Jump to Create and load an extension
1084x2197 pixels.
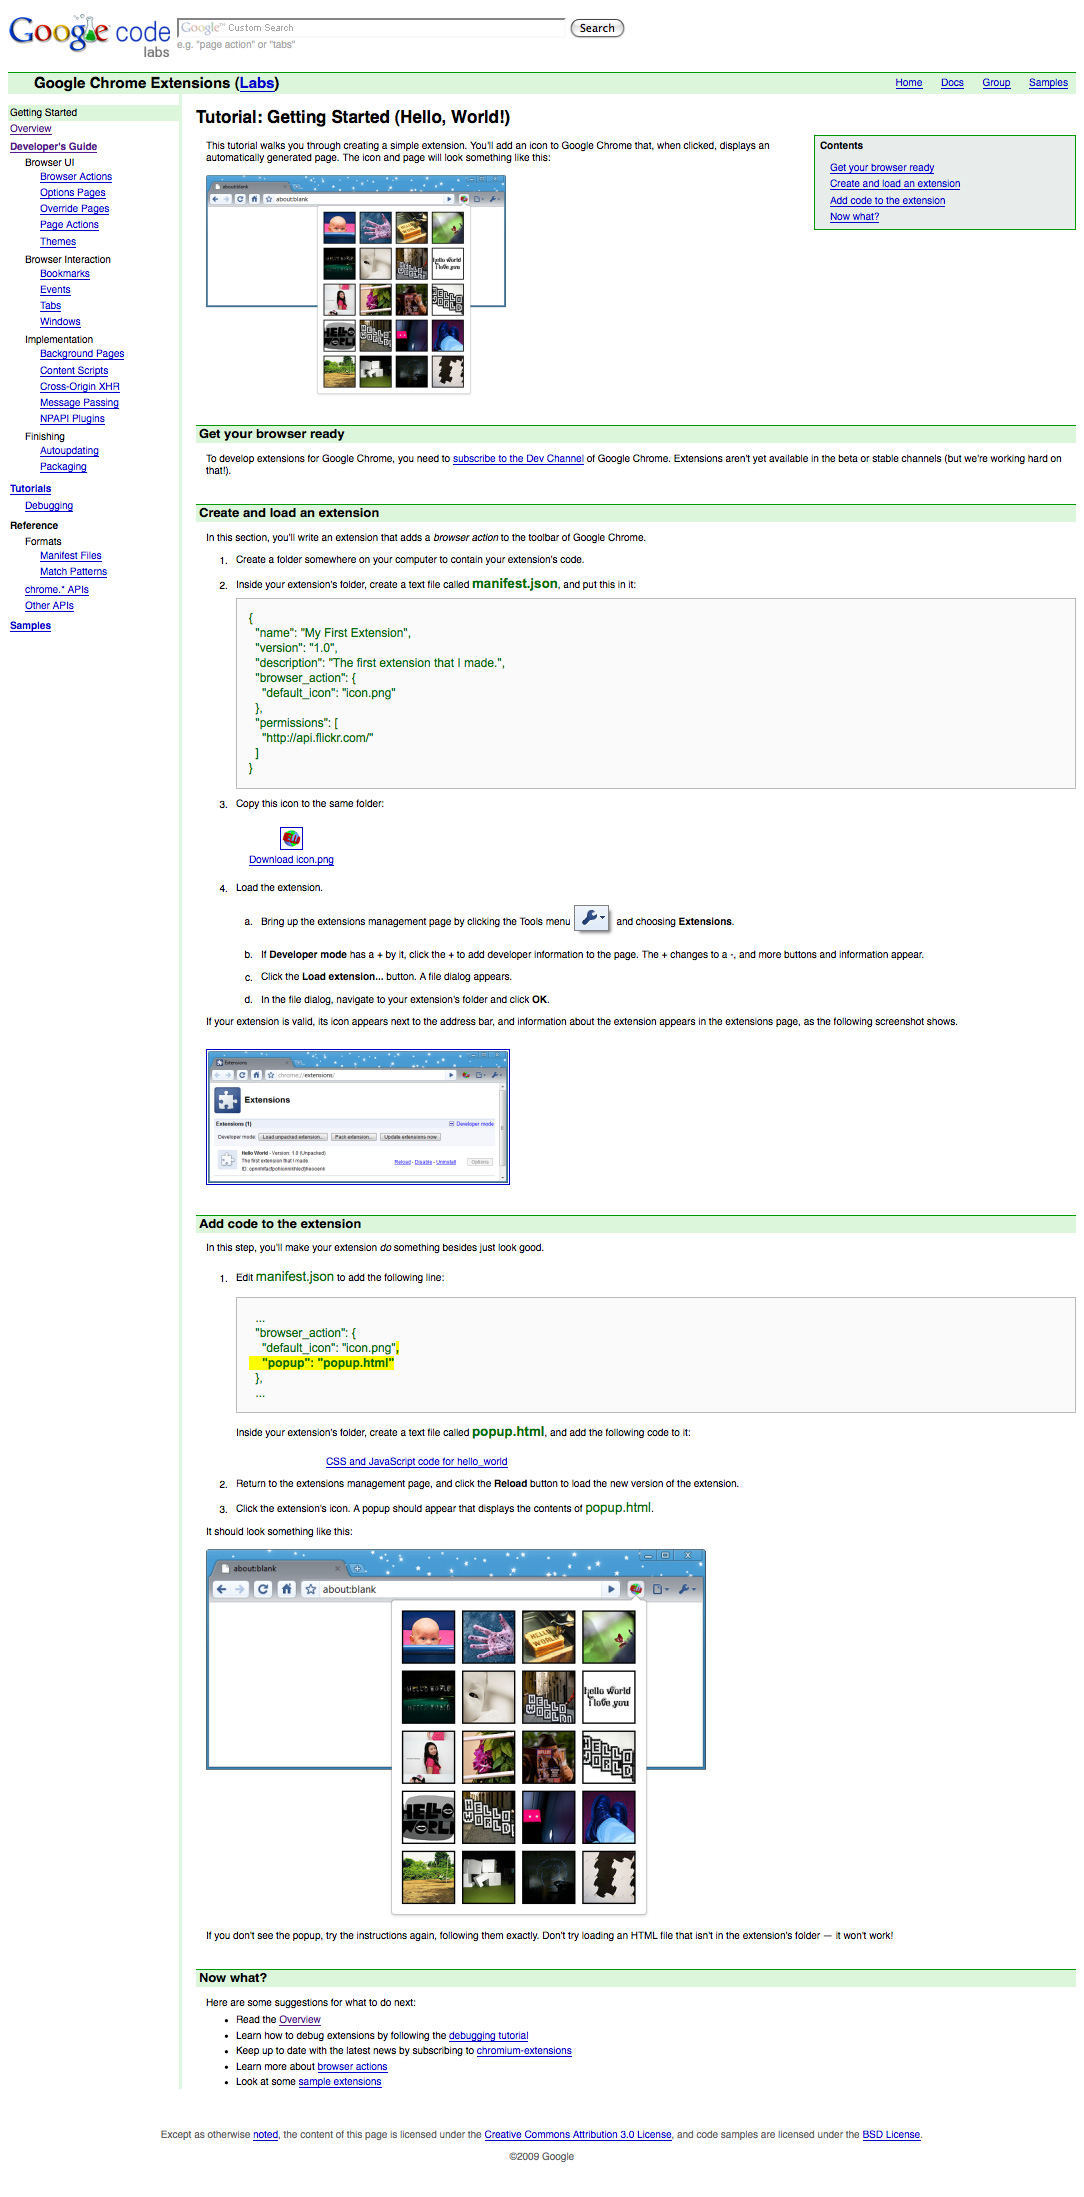click(x=895, y=184)
